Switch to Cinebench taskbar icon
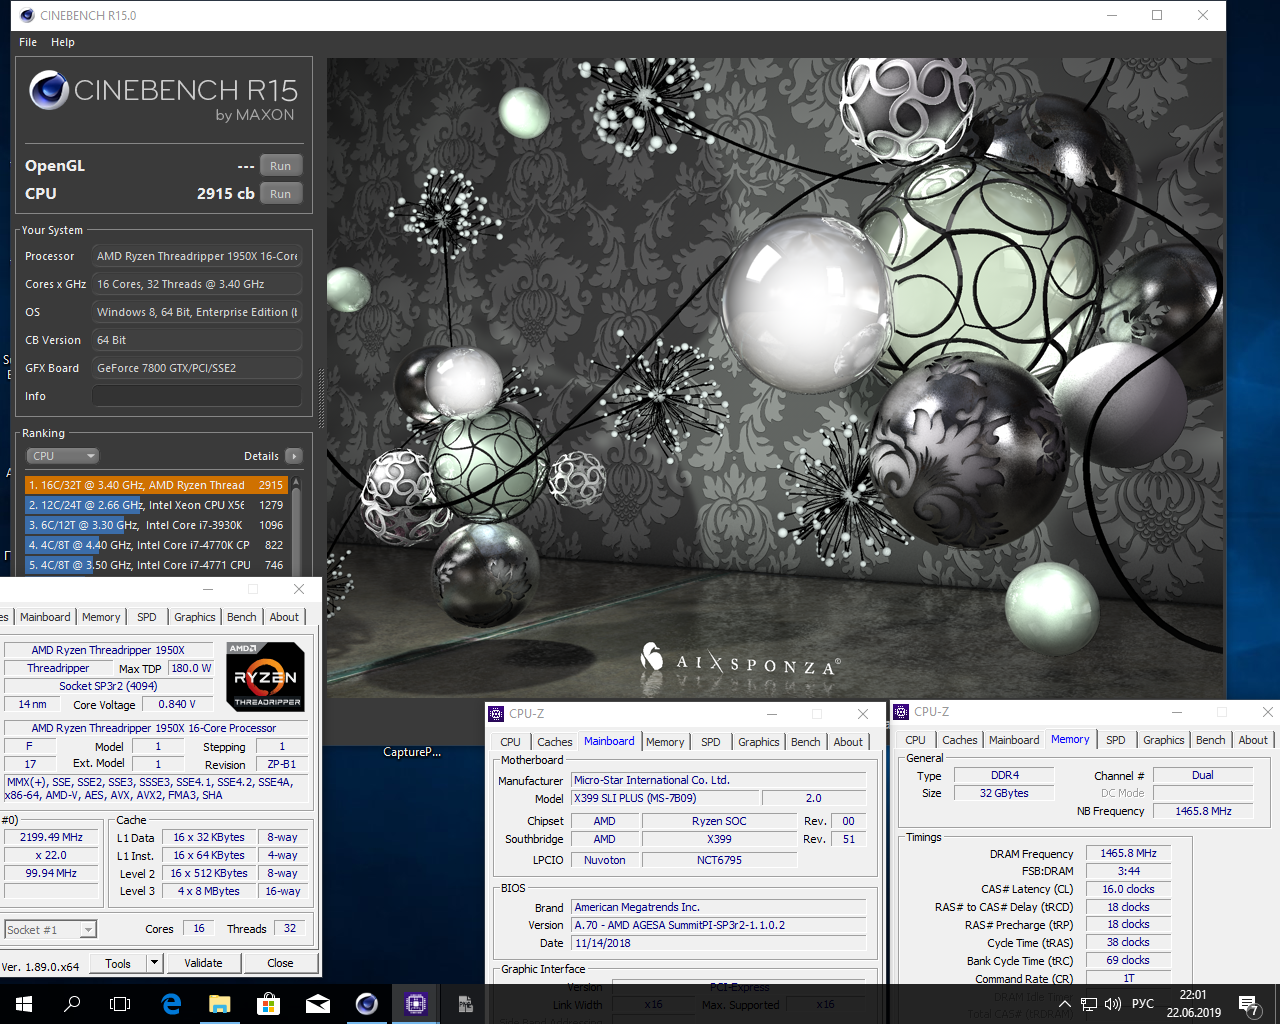1280x1024 pixels. point(367,1004)
